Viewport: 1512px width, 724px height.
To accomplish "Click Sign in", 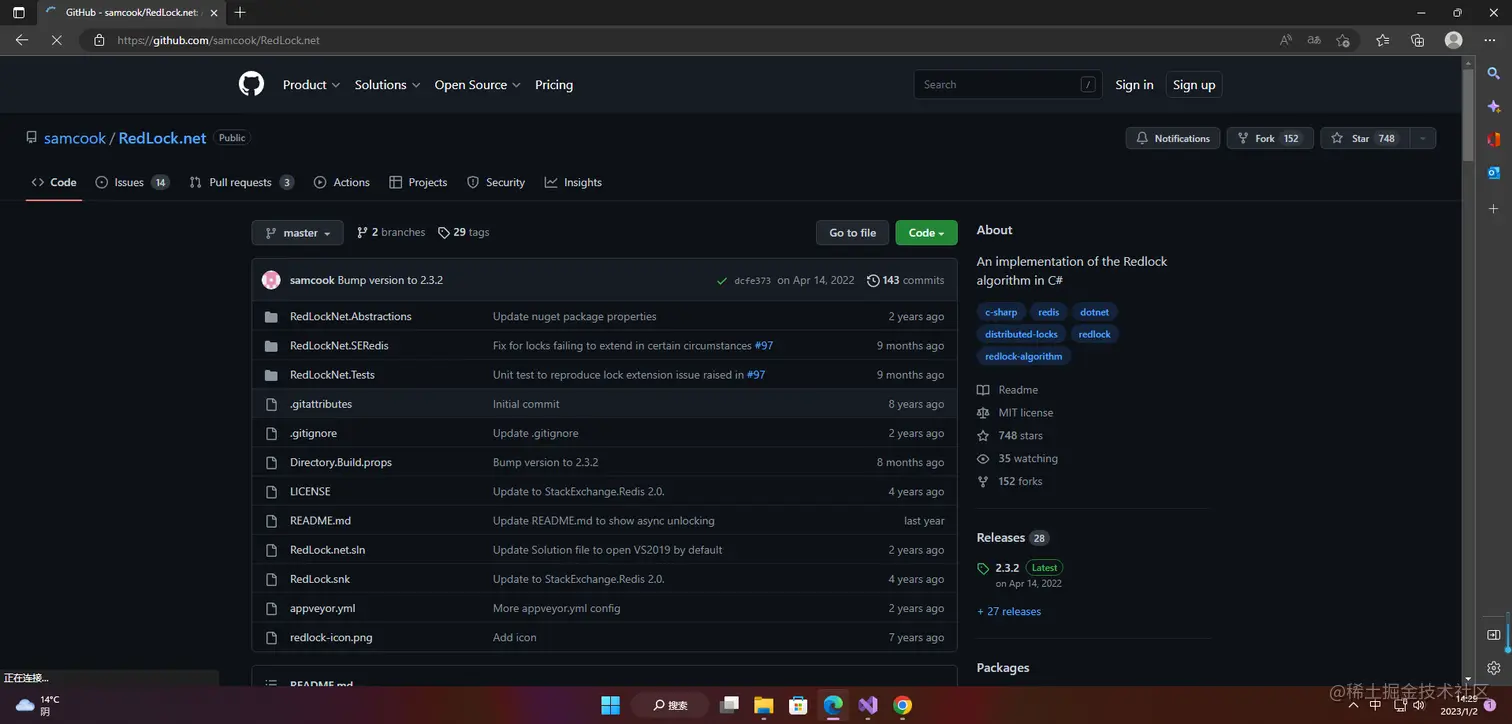I will point(1134,85).
